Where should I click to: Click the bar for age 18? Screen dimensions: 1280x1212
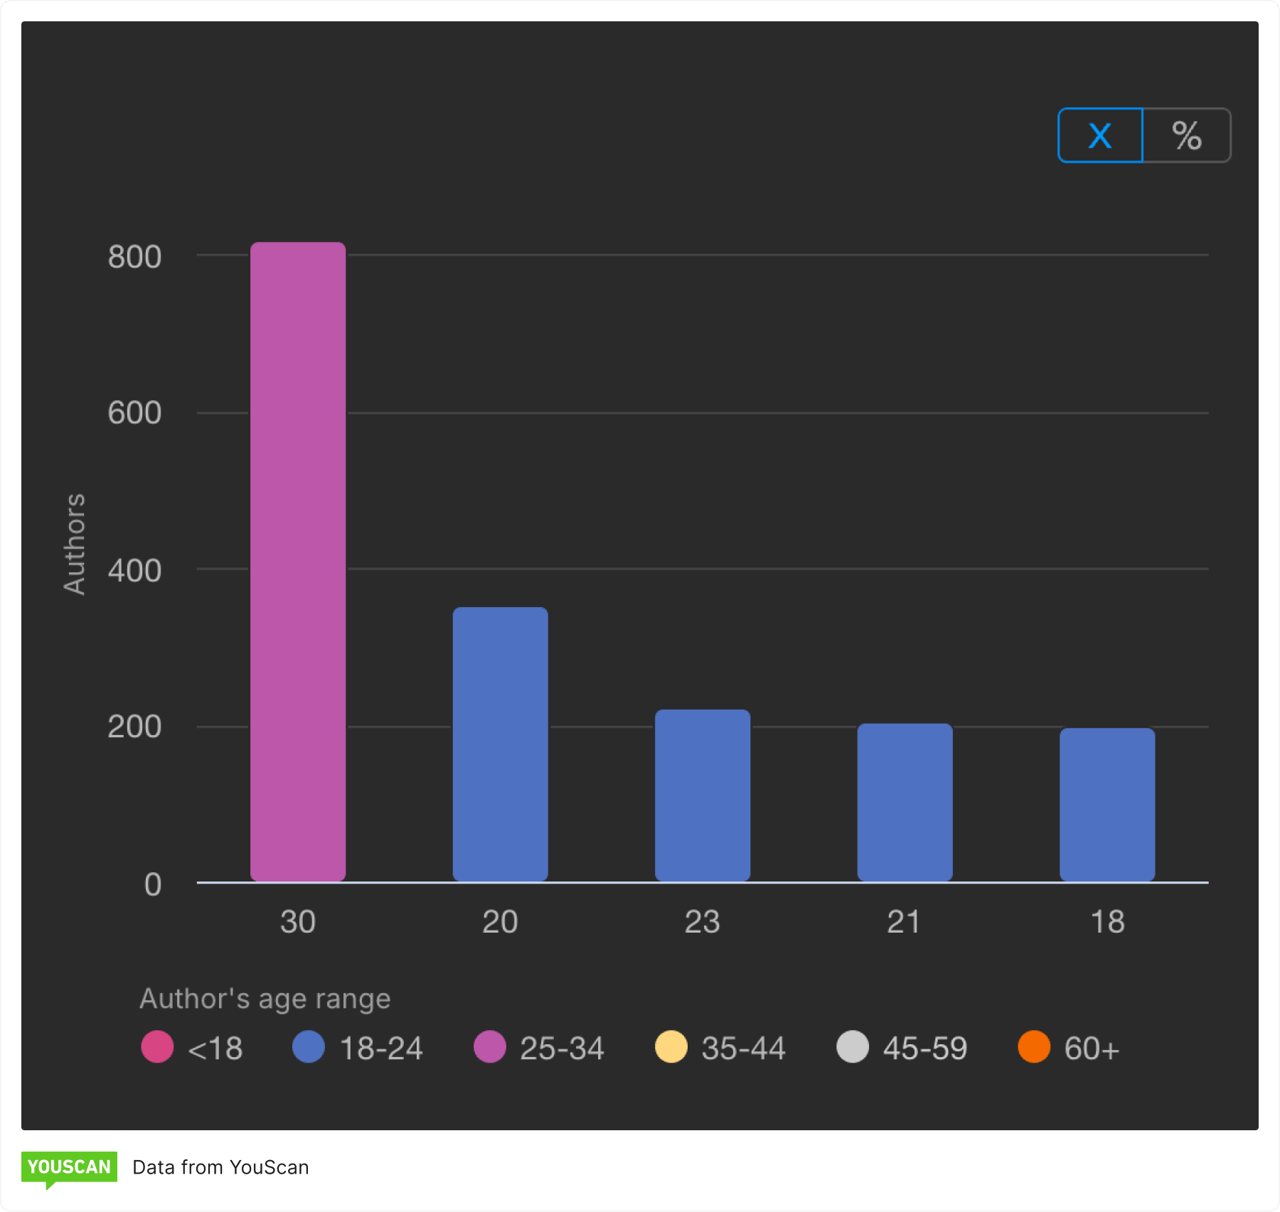[x=1107, y=805]
